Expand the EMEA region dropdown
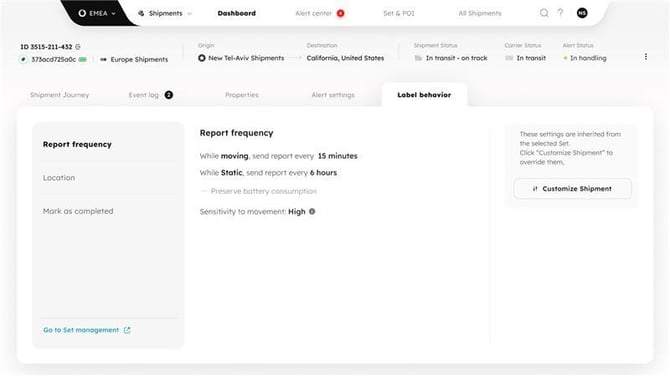 97,13
